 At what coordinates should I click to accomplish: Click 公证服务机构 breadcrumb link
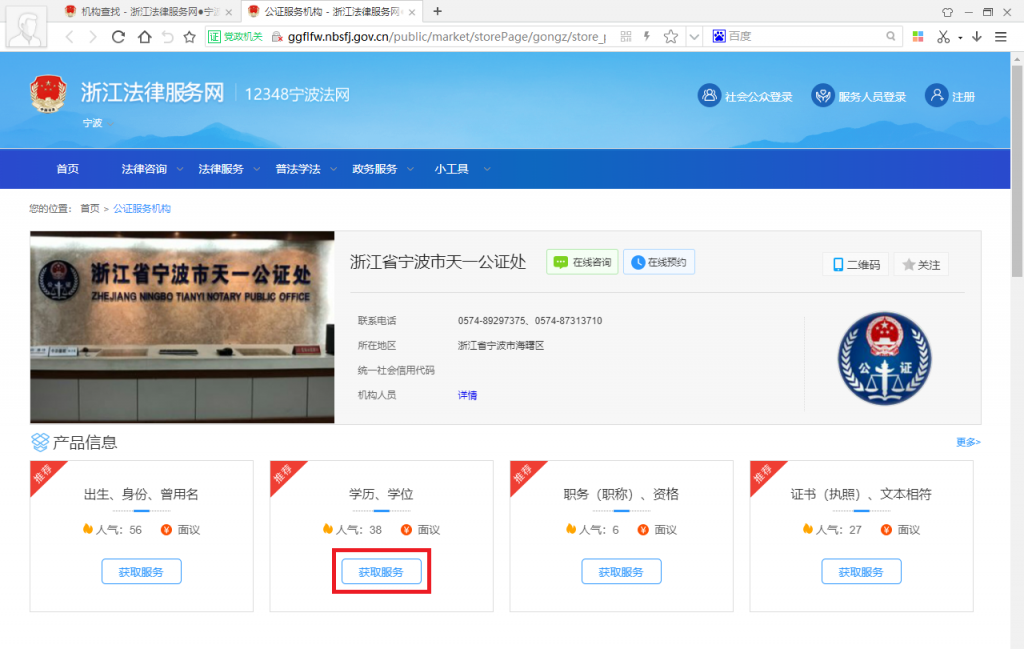(142, 209)
